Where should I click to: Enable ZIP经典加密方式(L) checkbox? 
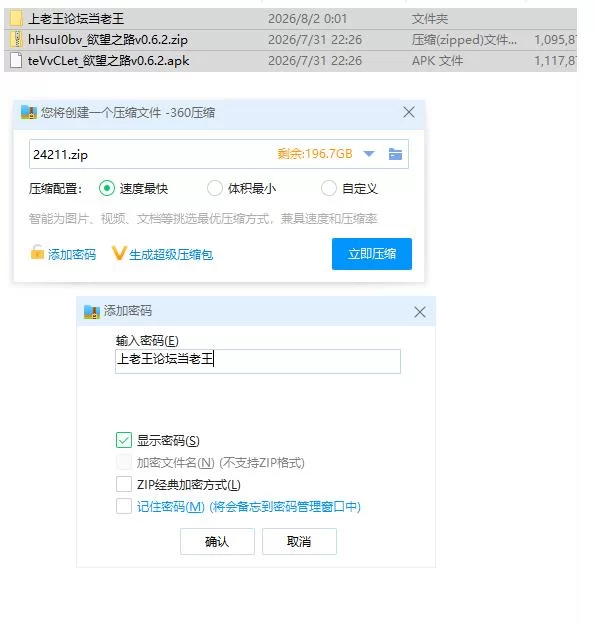124,484
